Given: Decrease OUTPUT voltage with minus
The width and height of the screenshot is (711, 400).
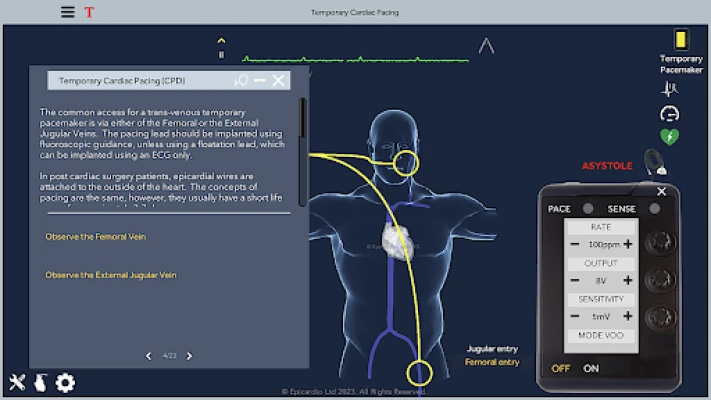Looking at the screenshot, I should coord(575,281).
